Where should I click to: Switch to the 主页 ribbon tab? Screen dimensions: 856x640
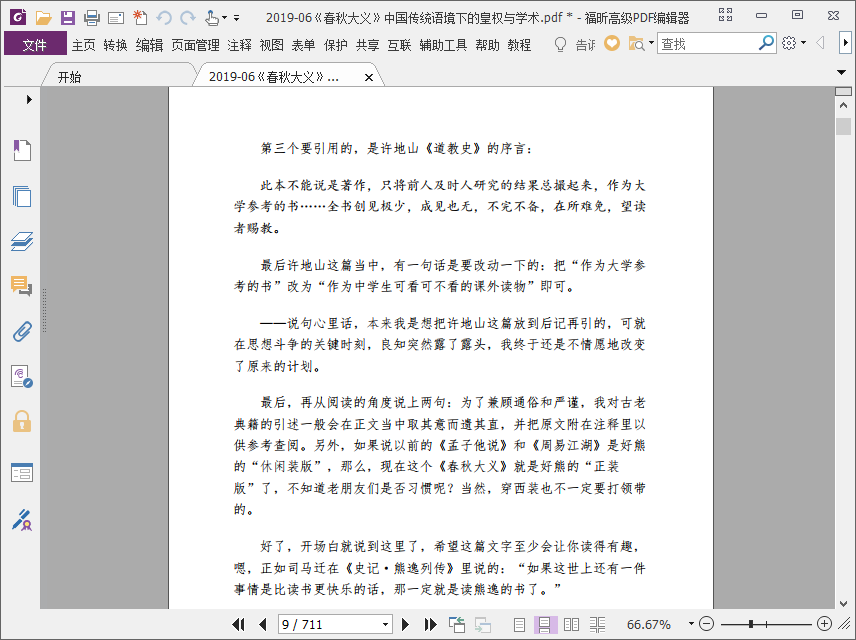point(84,45)
